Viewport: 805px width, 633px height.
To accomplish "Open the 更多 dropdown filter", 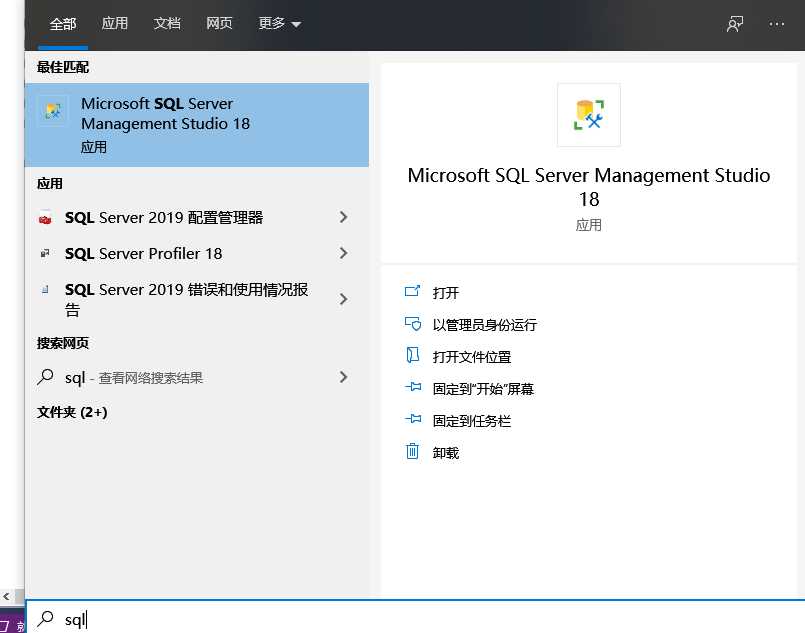I will coord(279,24).
